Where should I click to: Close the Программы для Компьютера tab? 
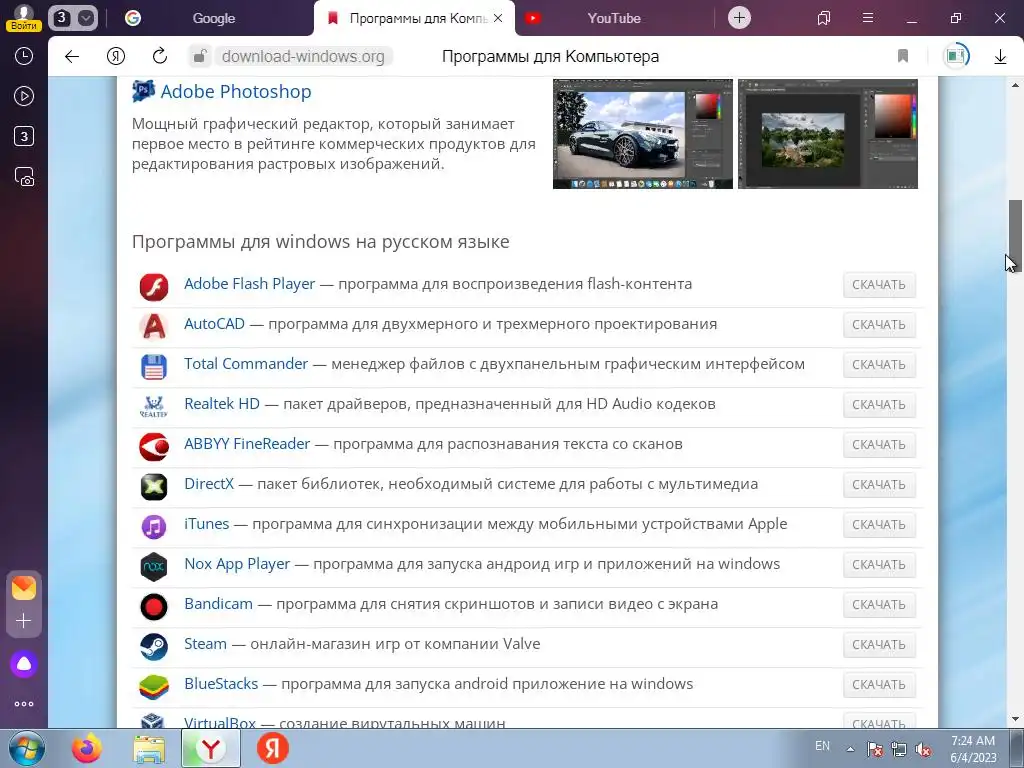(498, 18)
